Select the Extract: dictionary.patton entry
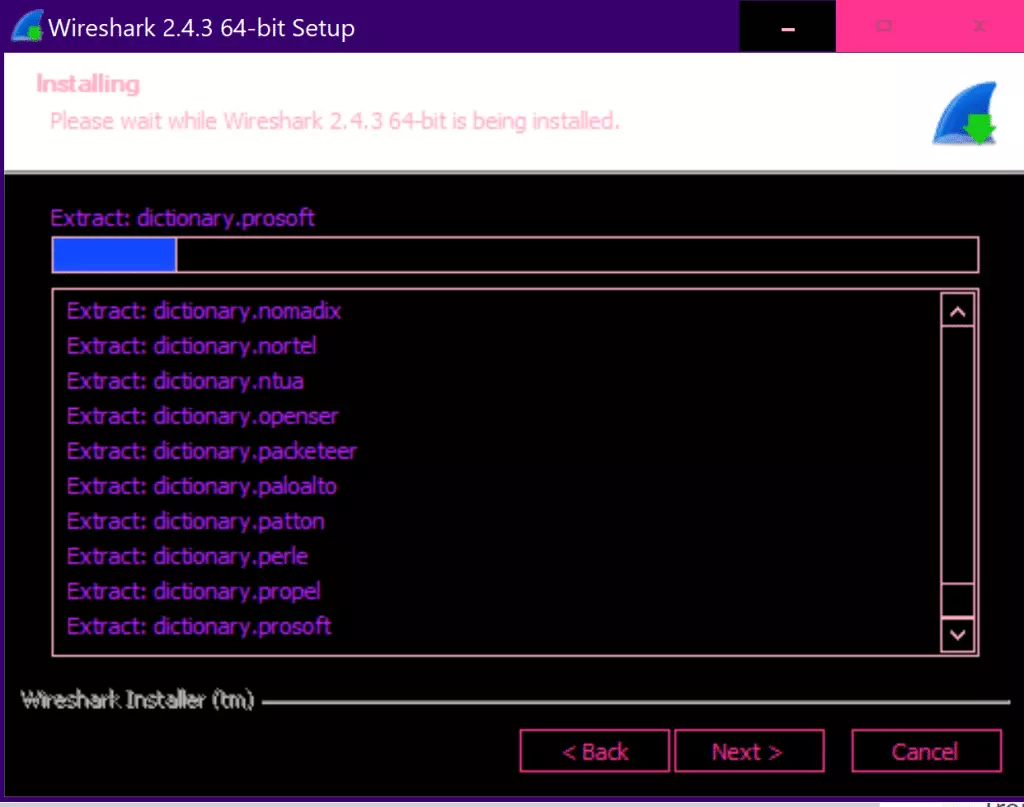This screenshot has width=1024, height=807. point(195,521)
